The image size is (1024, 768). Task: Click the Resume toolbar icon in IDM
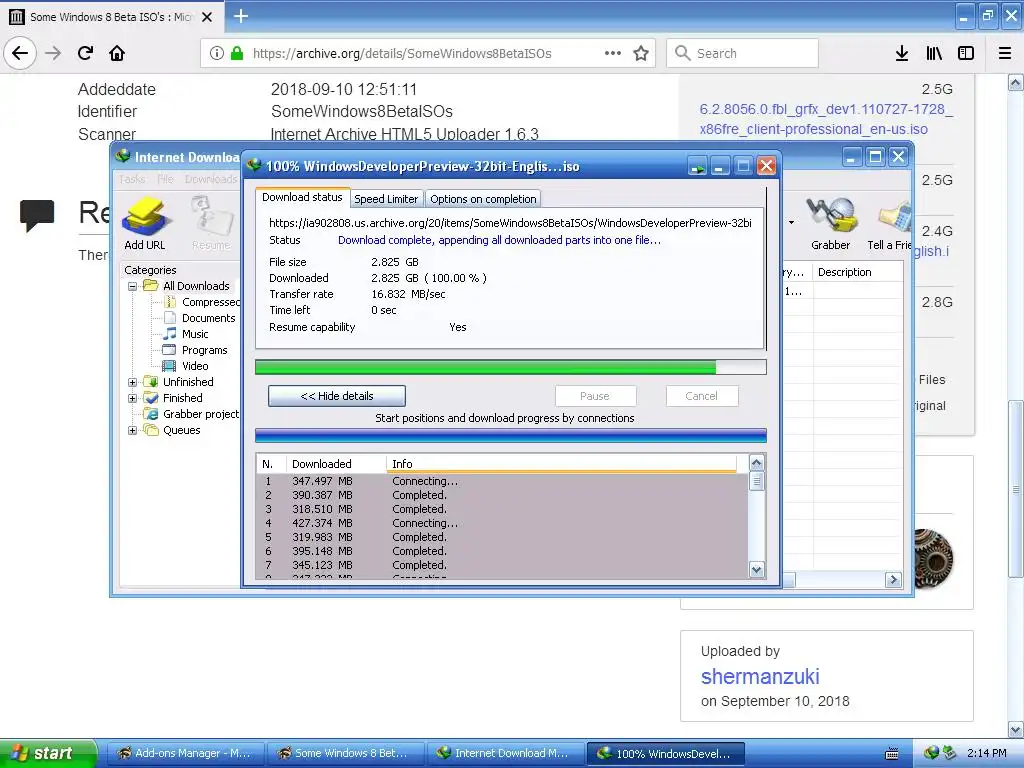click(x=211, y=223)
